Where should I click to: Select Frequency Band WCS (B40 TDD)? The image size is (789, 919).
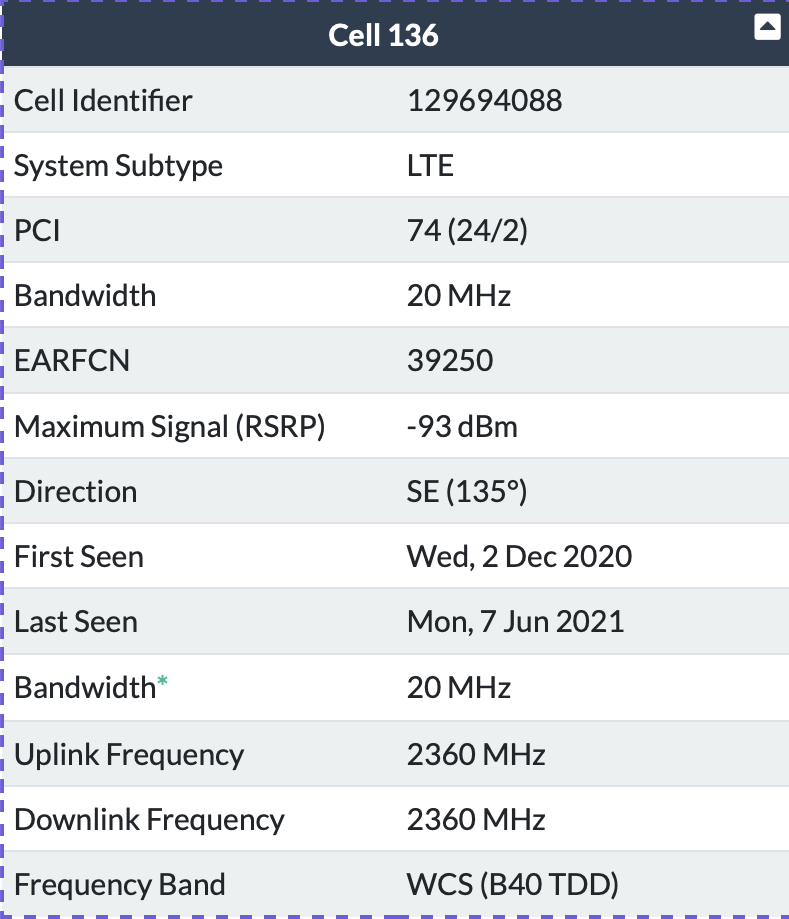(513, 884)
